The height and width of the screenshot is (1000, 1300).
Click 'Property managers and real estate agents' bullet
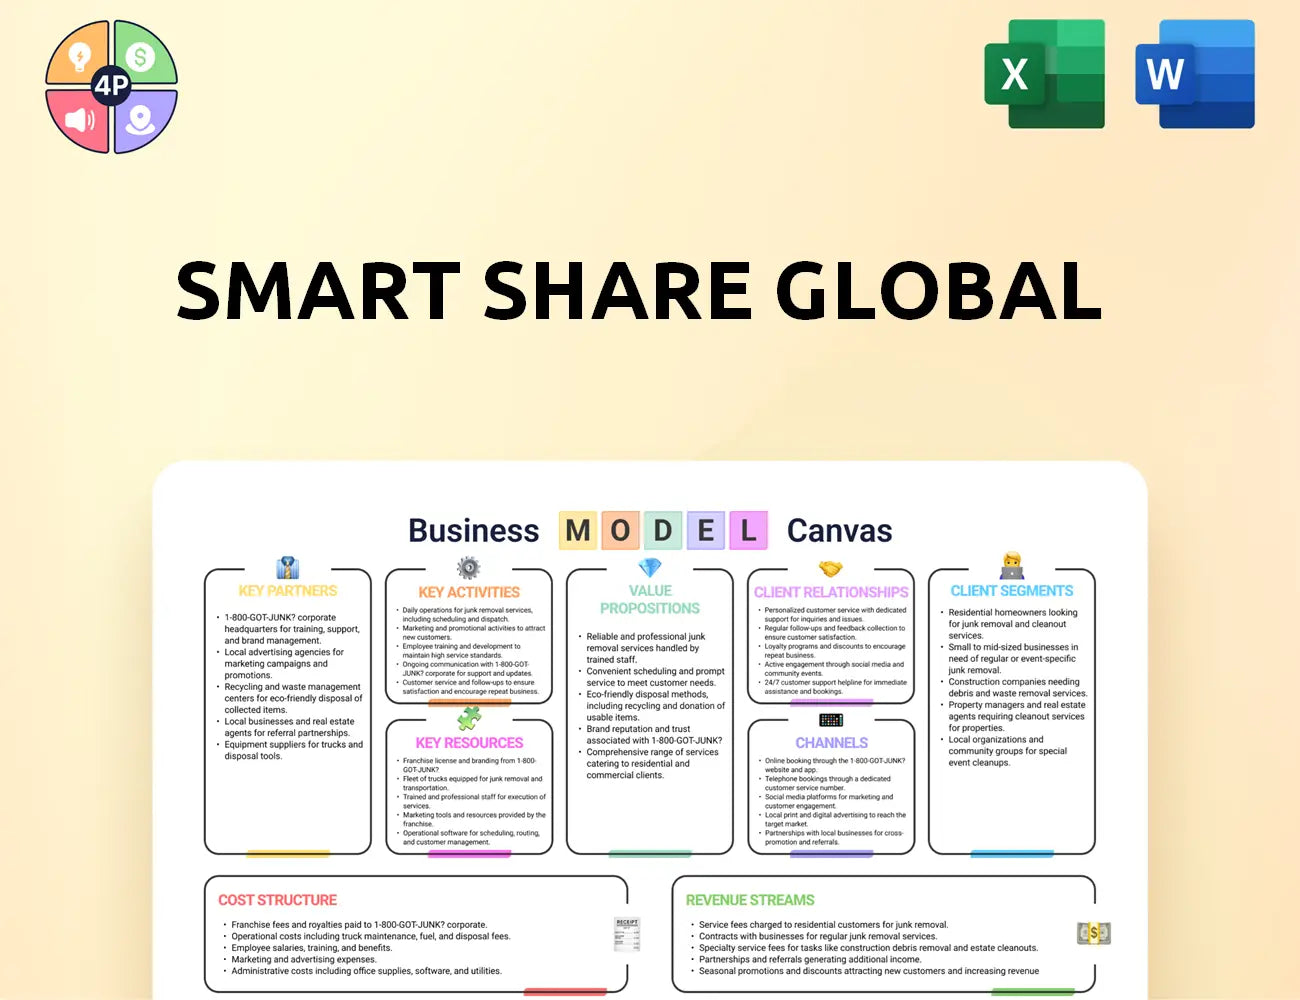click(x=1013, y=716)
